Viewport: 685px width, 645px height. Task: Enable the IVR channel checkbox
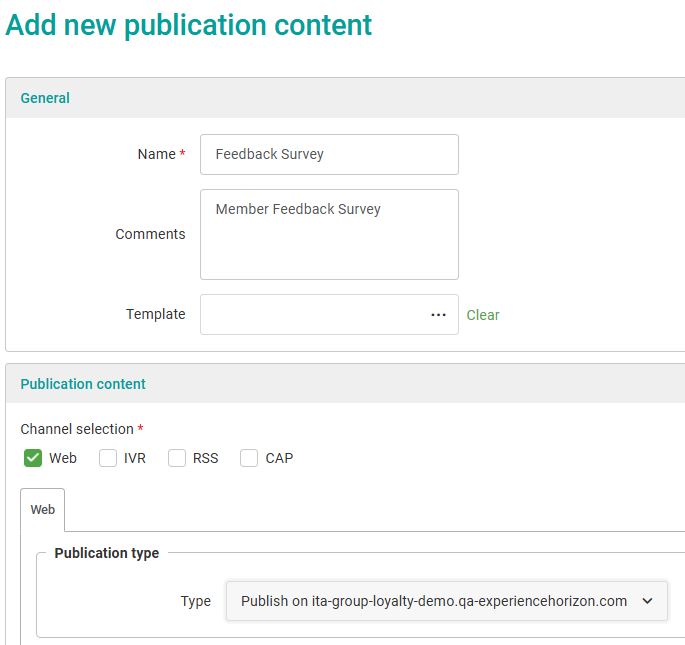click(108, 458)
